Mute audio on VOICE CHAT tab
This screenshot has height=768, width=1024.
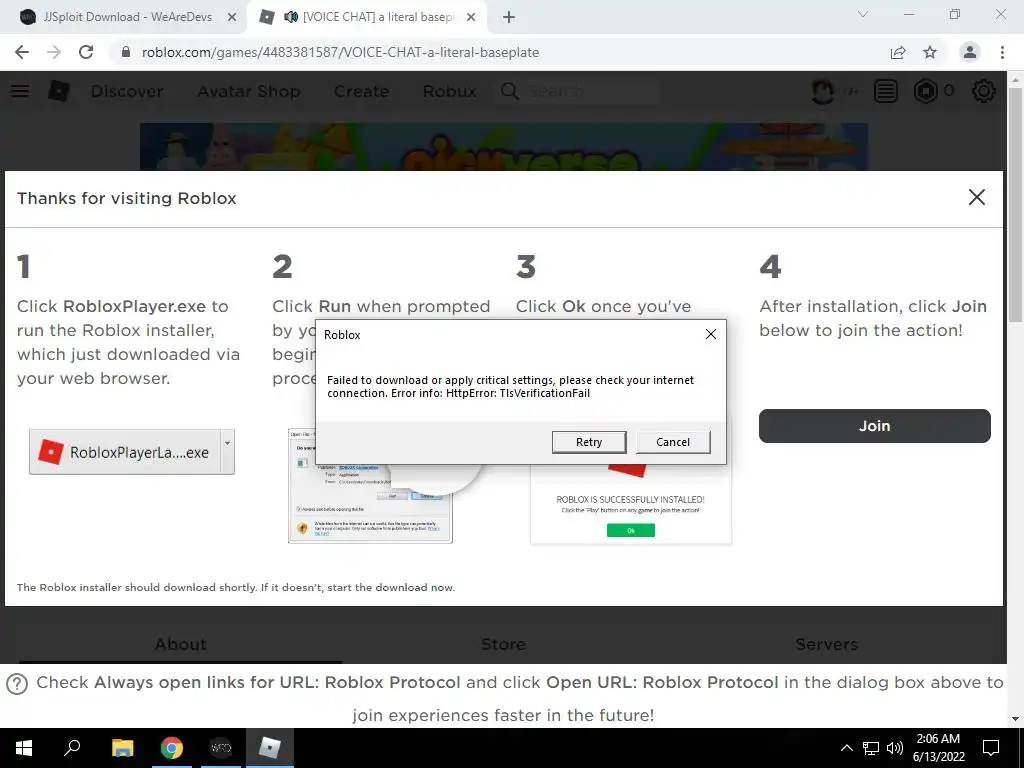tap(291, 17)
